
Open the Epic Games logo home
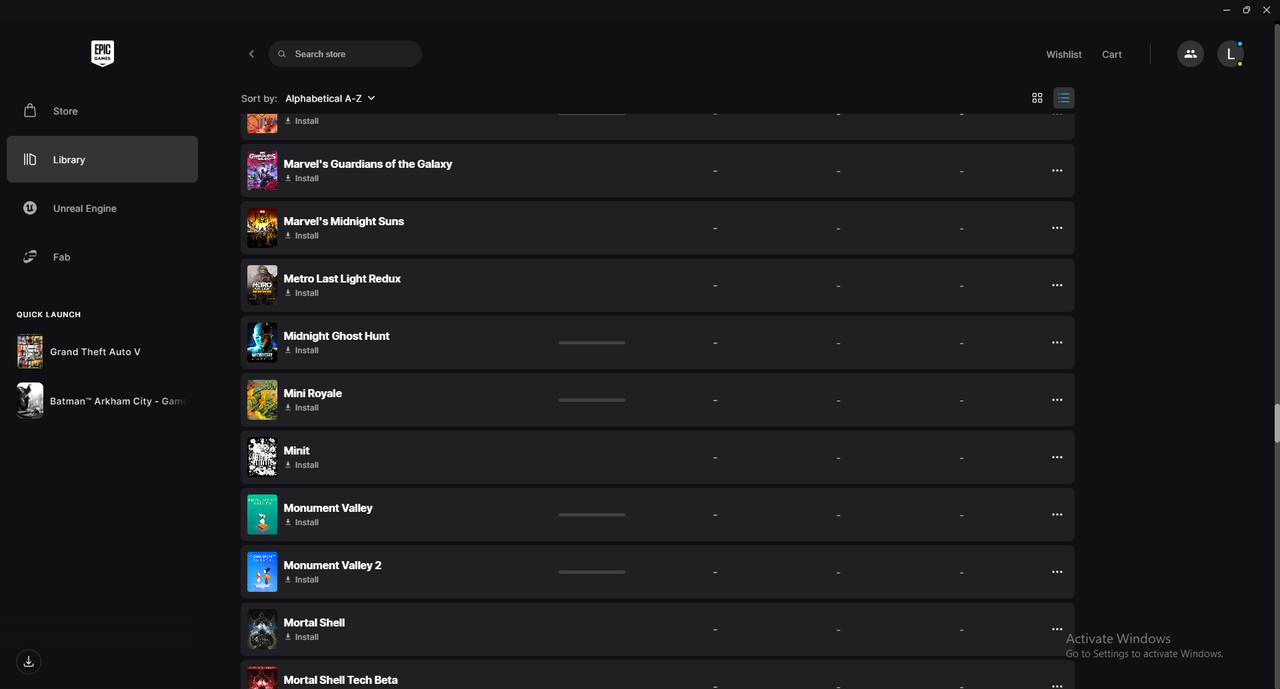tap(102, 54)
